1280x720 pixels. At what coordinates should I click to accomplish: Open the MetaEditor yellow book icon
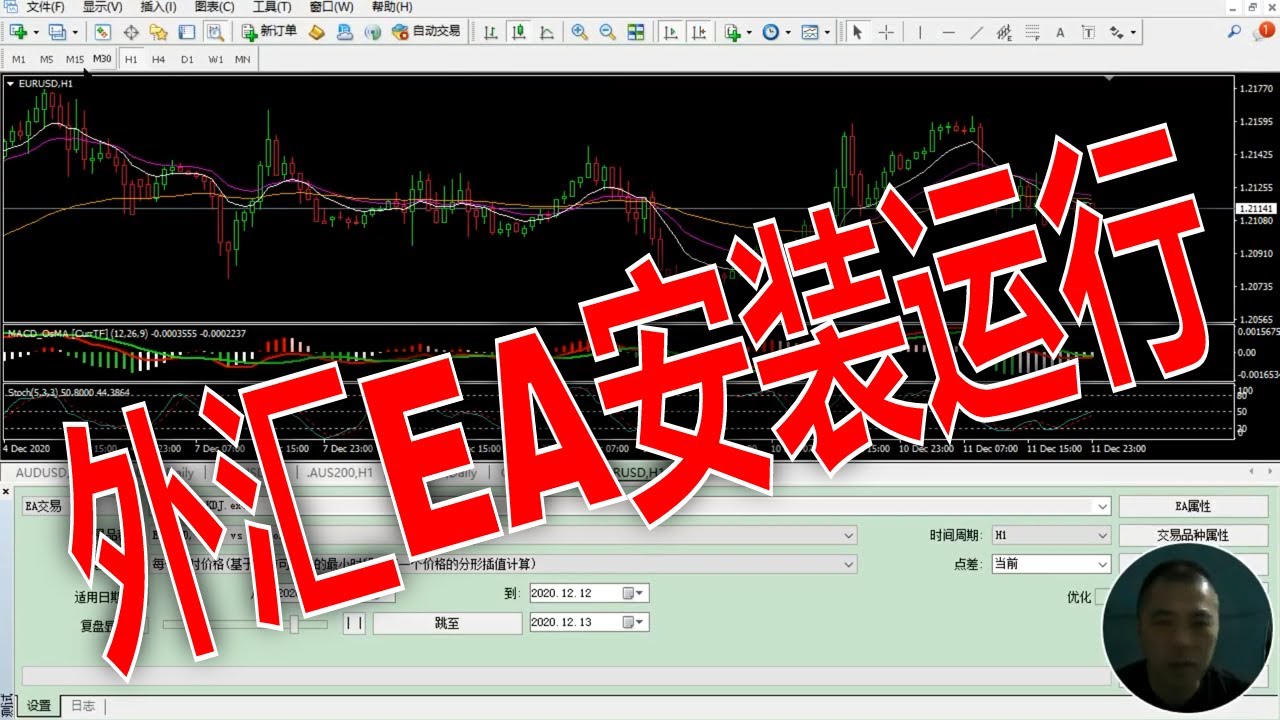pos(317,32)
